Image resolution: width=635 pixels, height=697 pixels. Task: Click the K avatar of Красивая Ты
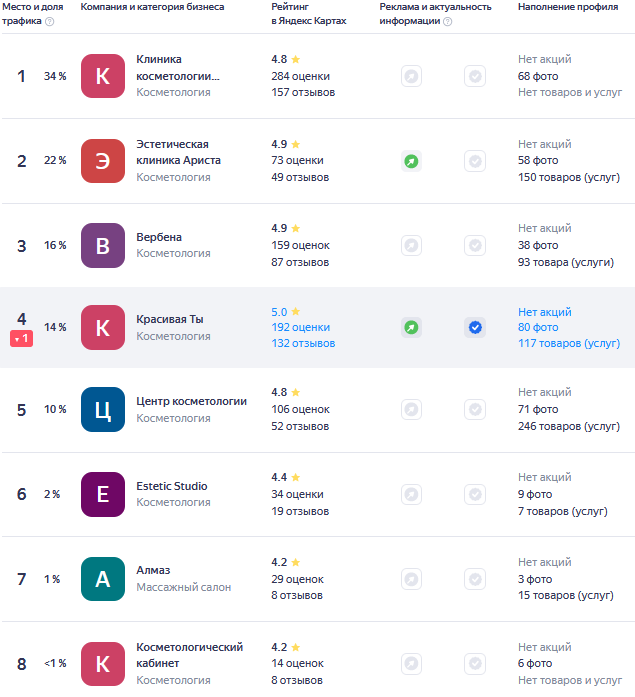(103, 328)
